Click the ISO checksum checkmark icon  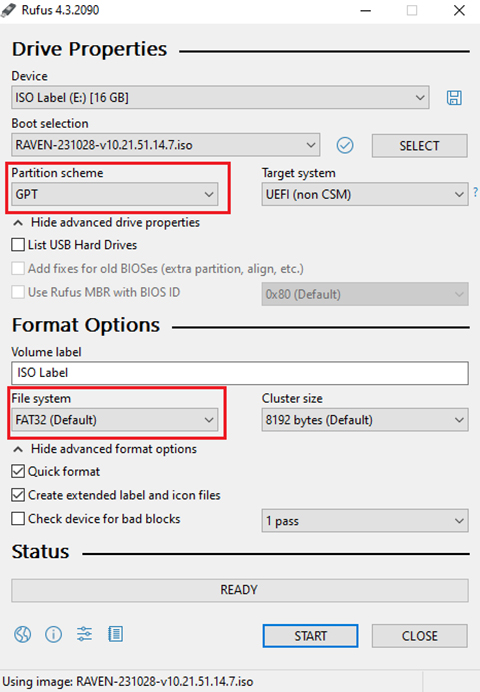pos(345,145)
